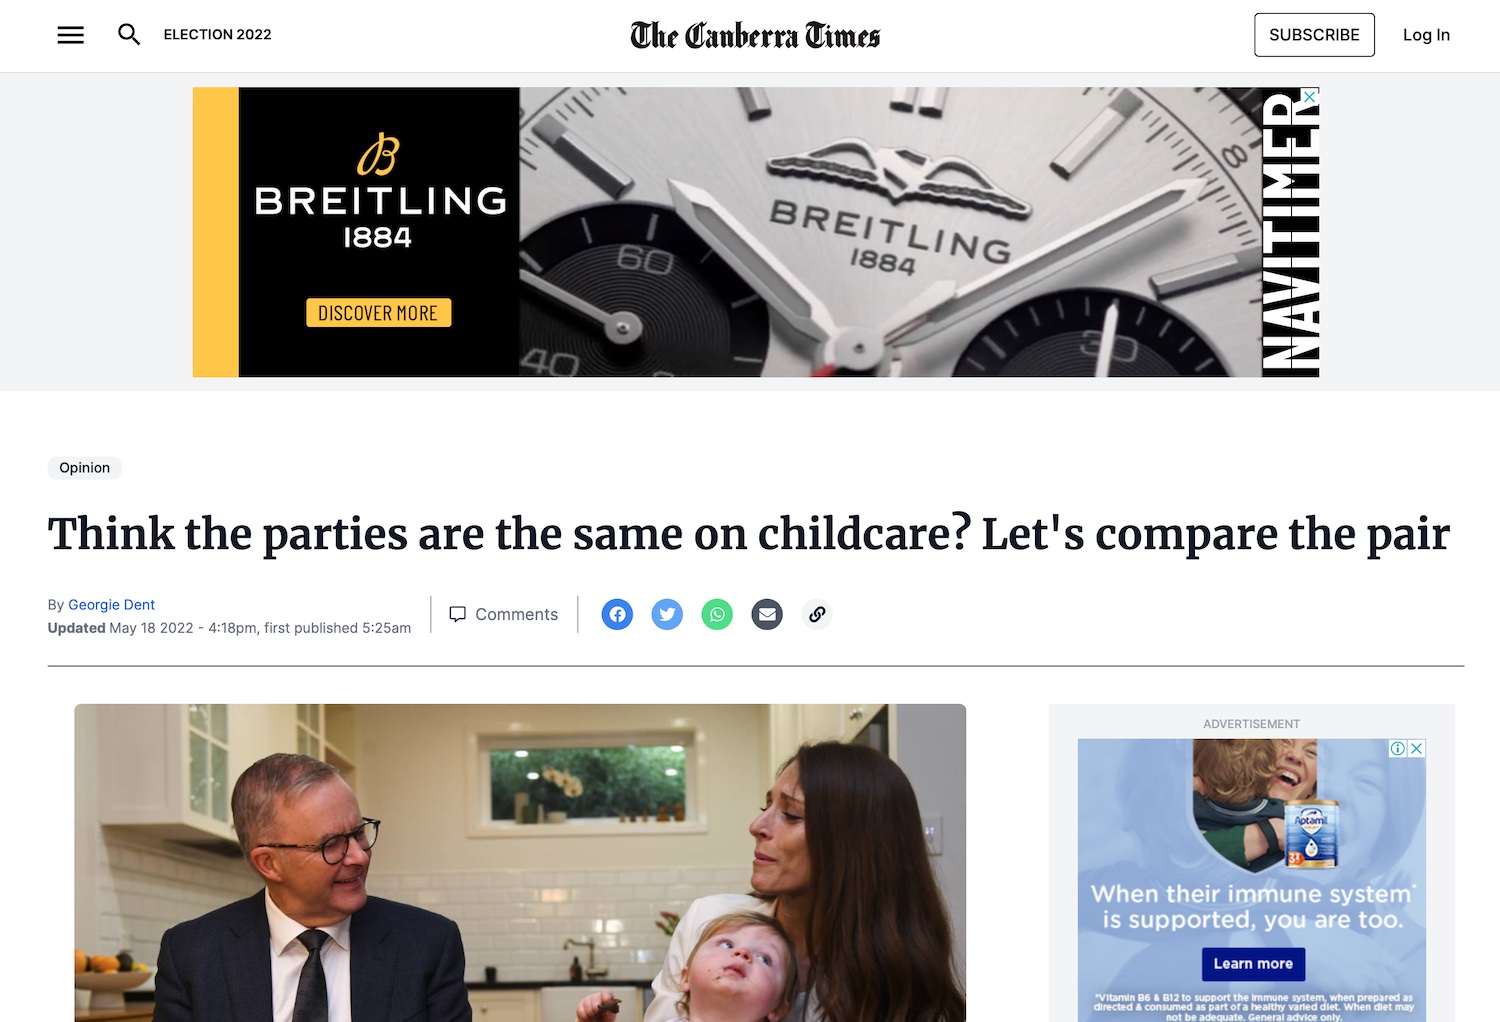
Task: Copy article link icon
Action: (817, 614)
